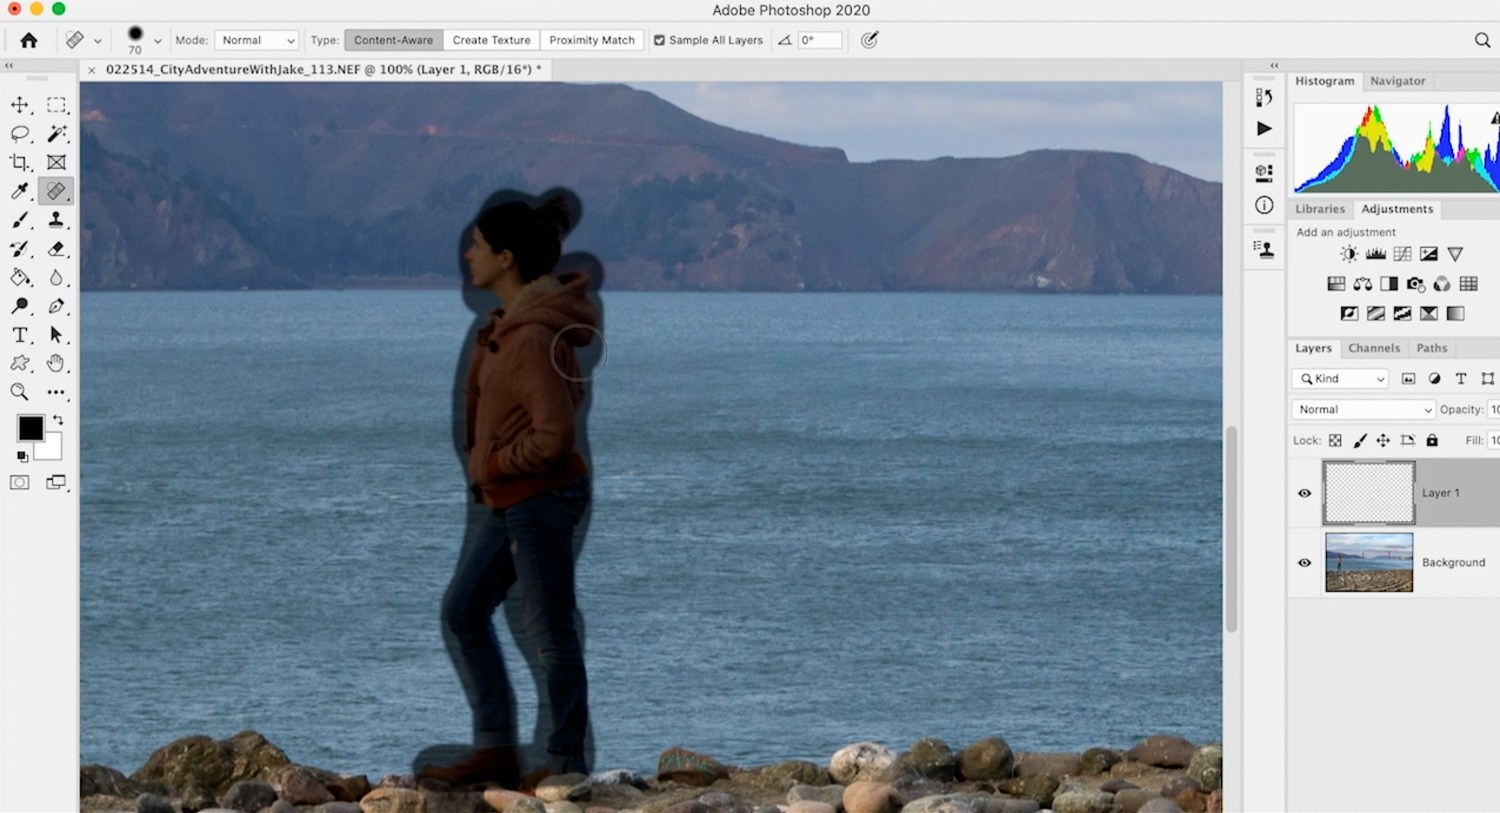Select the Type tool
Image resolution: width=1500 pixels, height=813 pixels.
click(x=20, y=335)
